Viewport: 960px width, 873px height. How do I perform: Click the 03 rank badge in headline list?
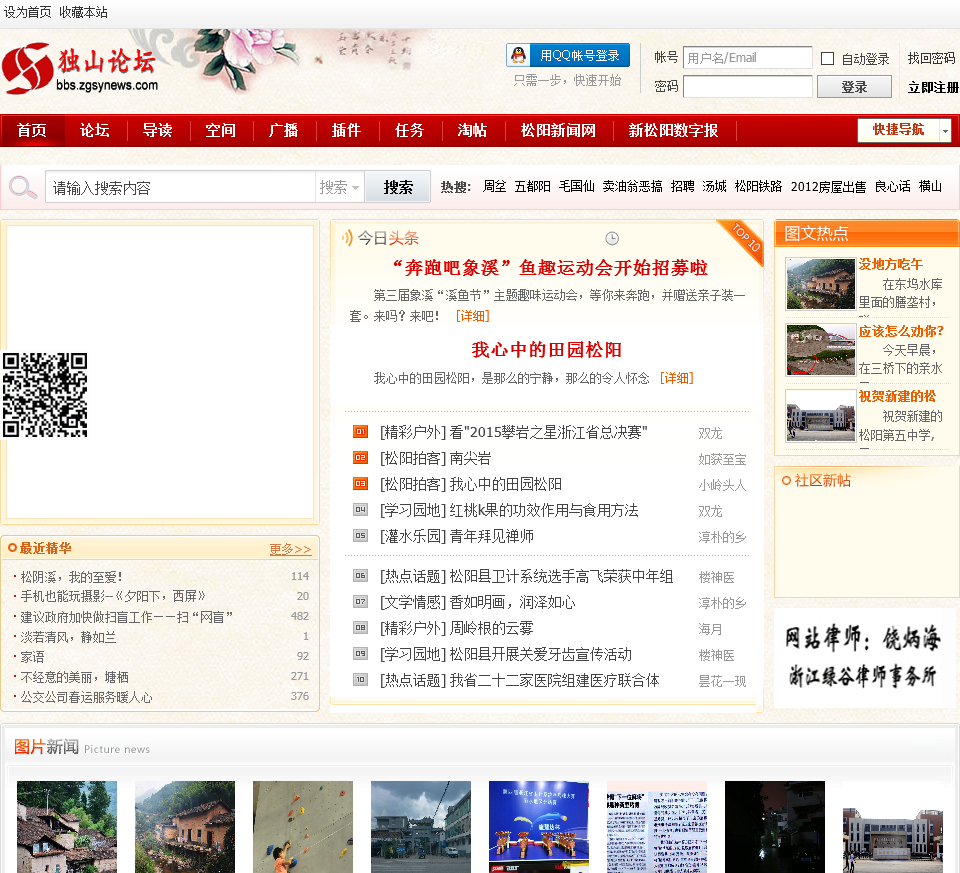[361, 484]
